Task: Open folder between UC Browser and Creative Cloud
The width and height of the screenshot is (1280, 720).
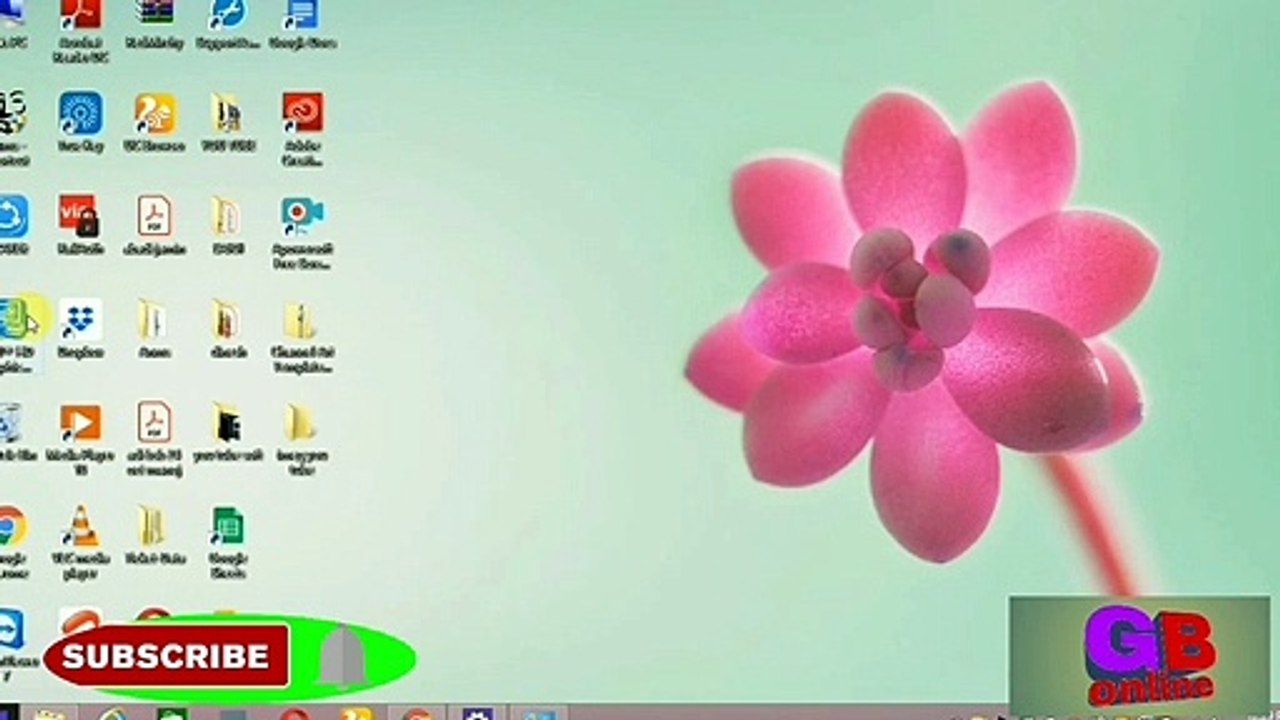Action: [x=227, y=114]
